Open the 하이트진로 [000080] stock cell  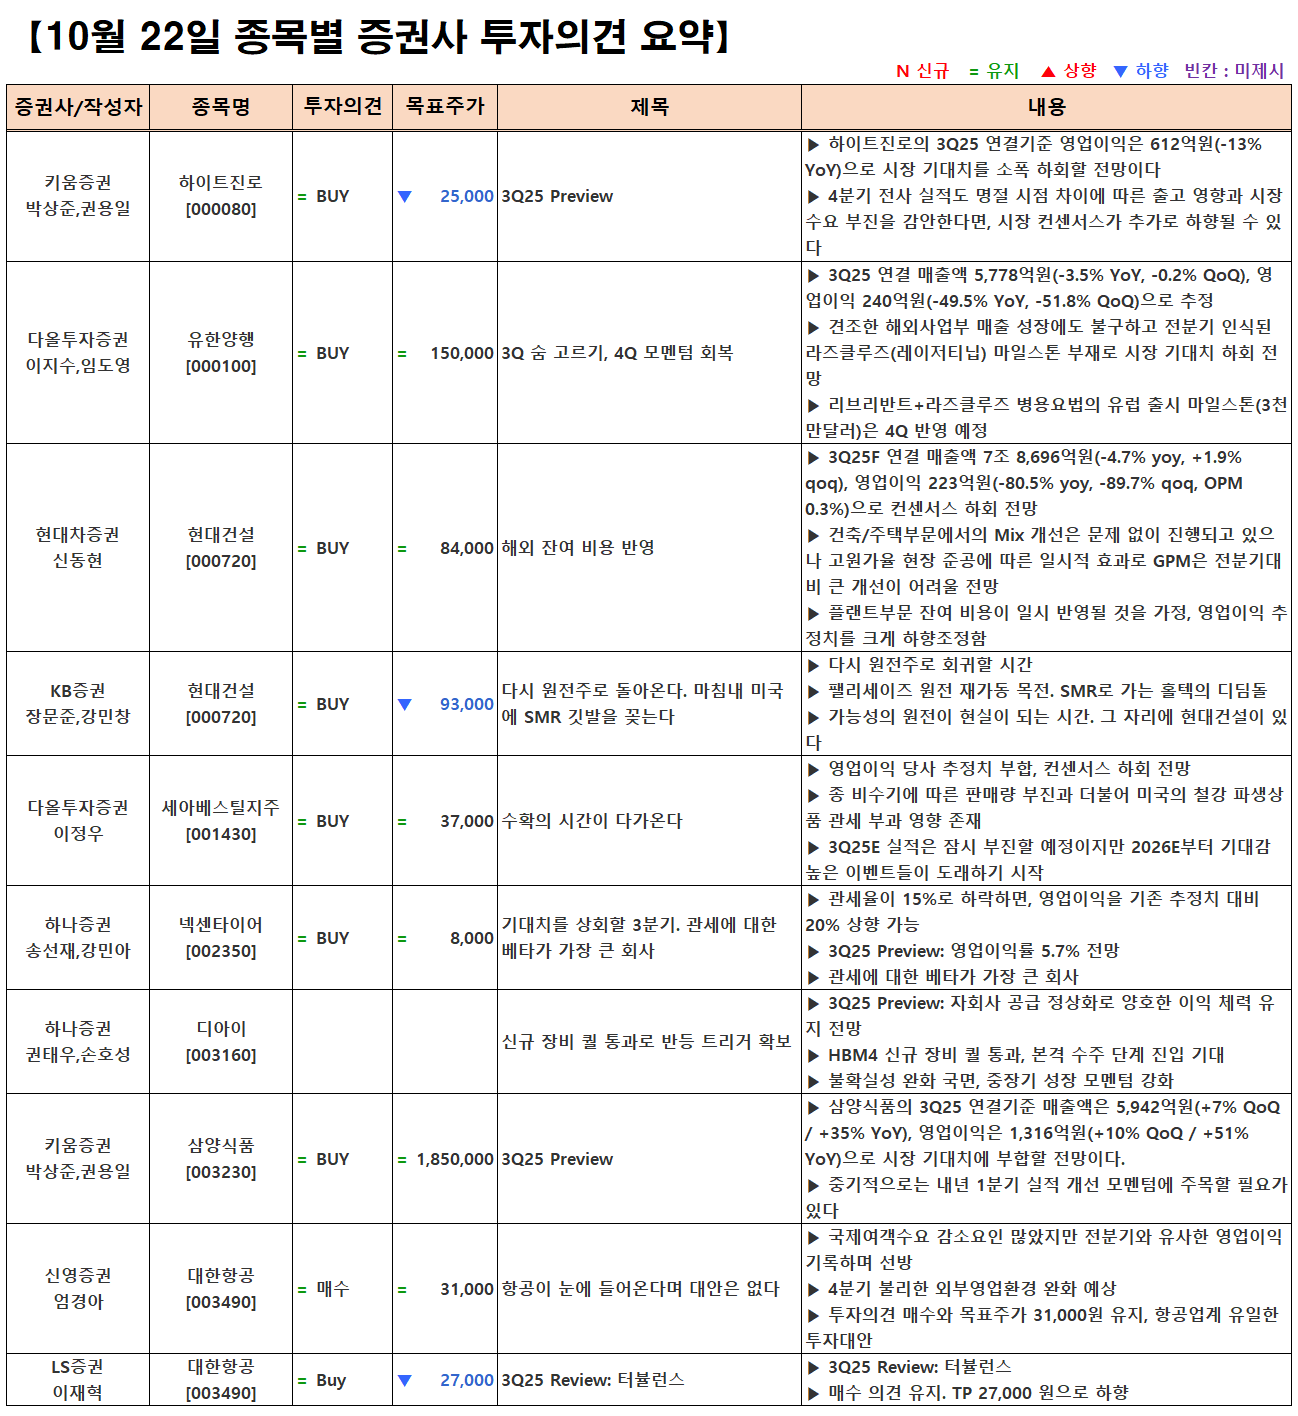coord(221,196)
